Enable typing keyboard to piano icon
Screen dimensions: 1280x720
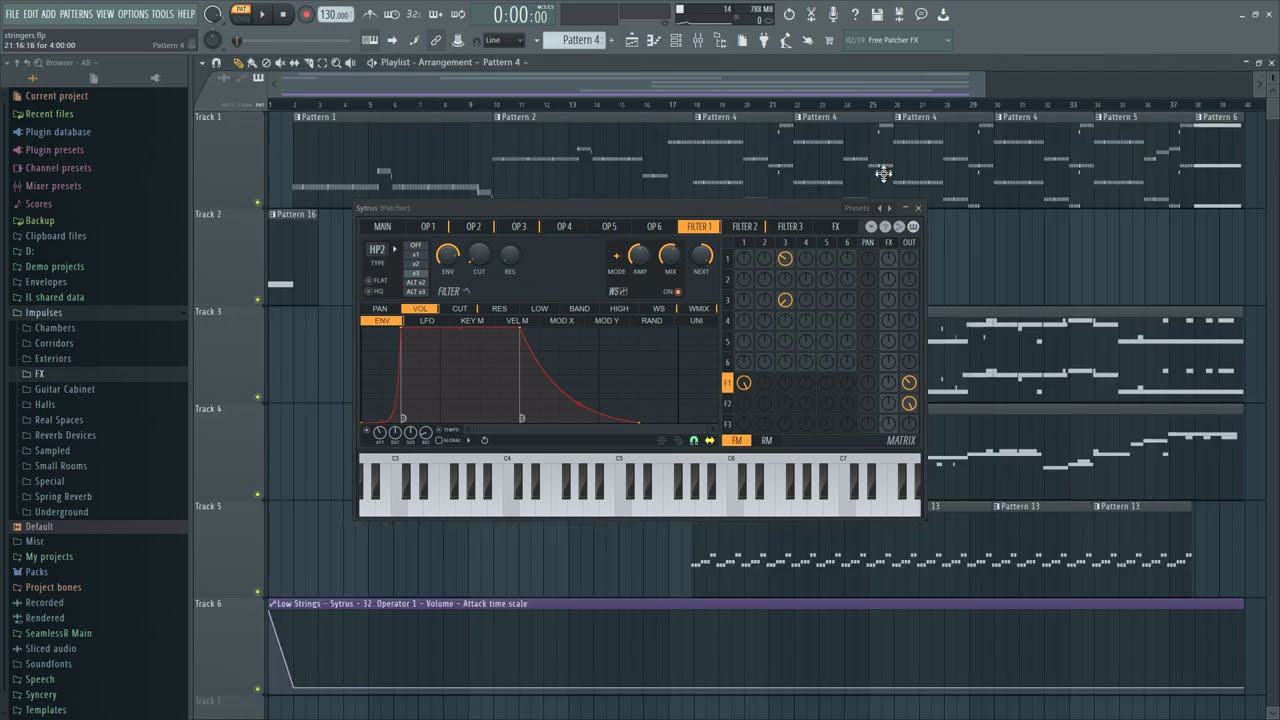click(x=370, y=40)
